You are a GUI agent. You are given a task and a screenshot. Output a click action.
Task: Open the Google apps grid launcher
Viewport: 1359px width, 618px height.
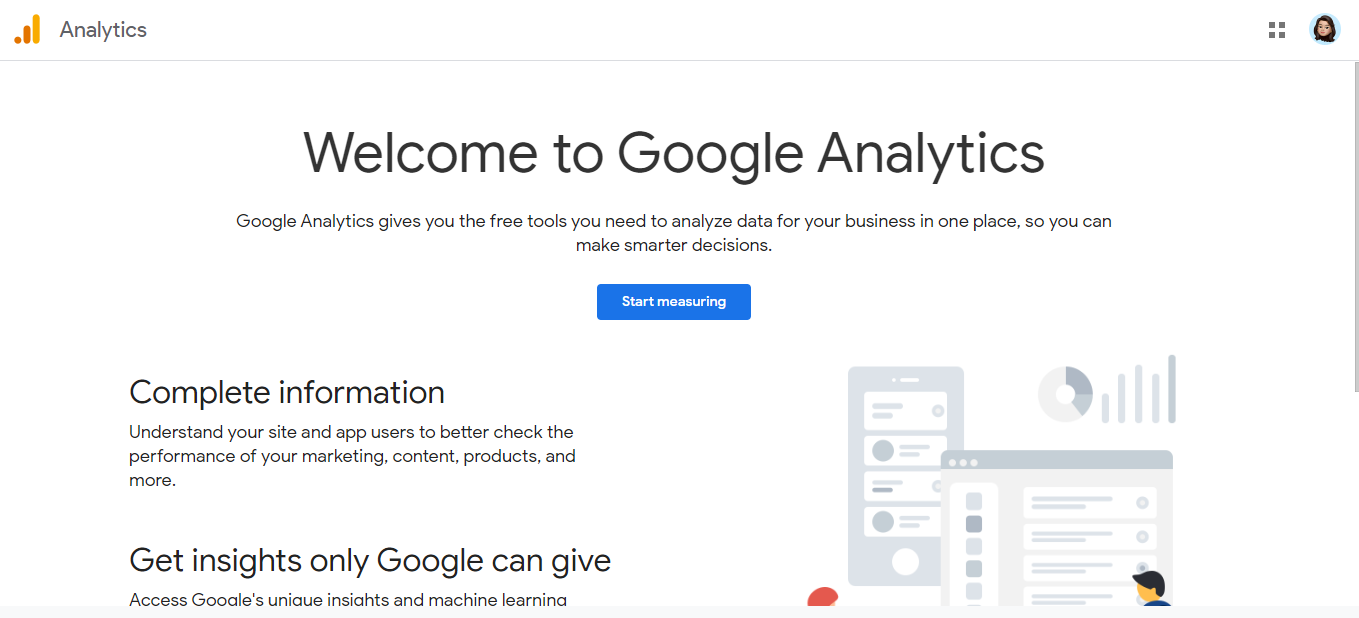(1276, 30)
